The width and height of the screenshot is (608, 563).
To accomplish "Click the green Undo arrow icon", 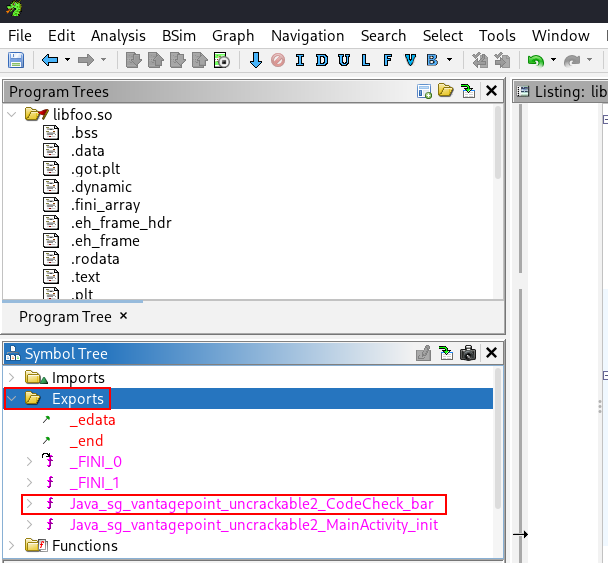I will click(x=535, y=60).
